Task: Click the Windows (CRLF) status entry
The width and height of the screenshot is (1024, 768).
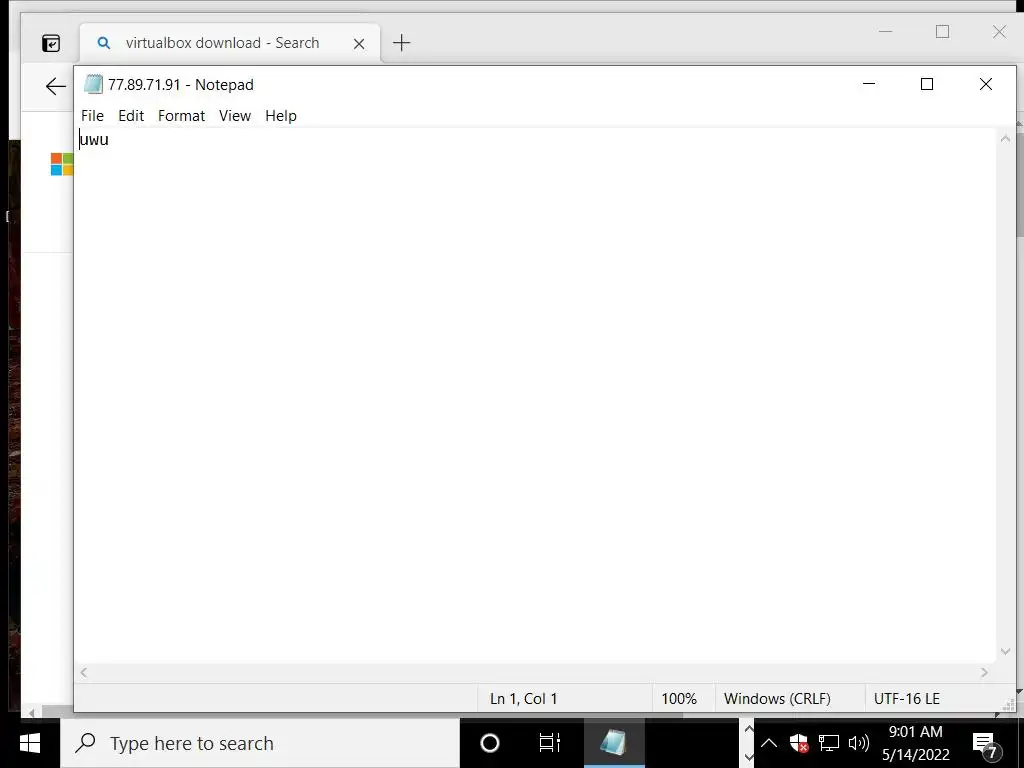Action: click(x=777, y=699)
